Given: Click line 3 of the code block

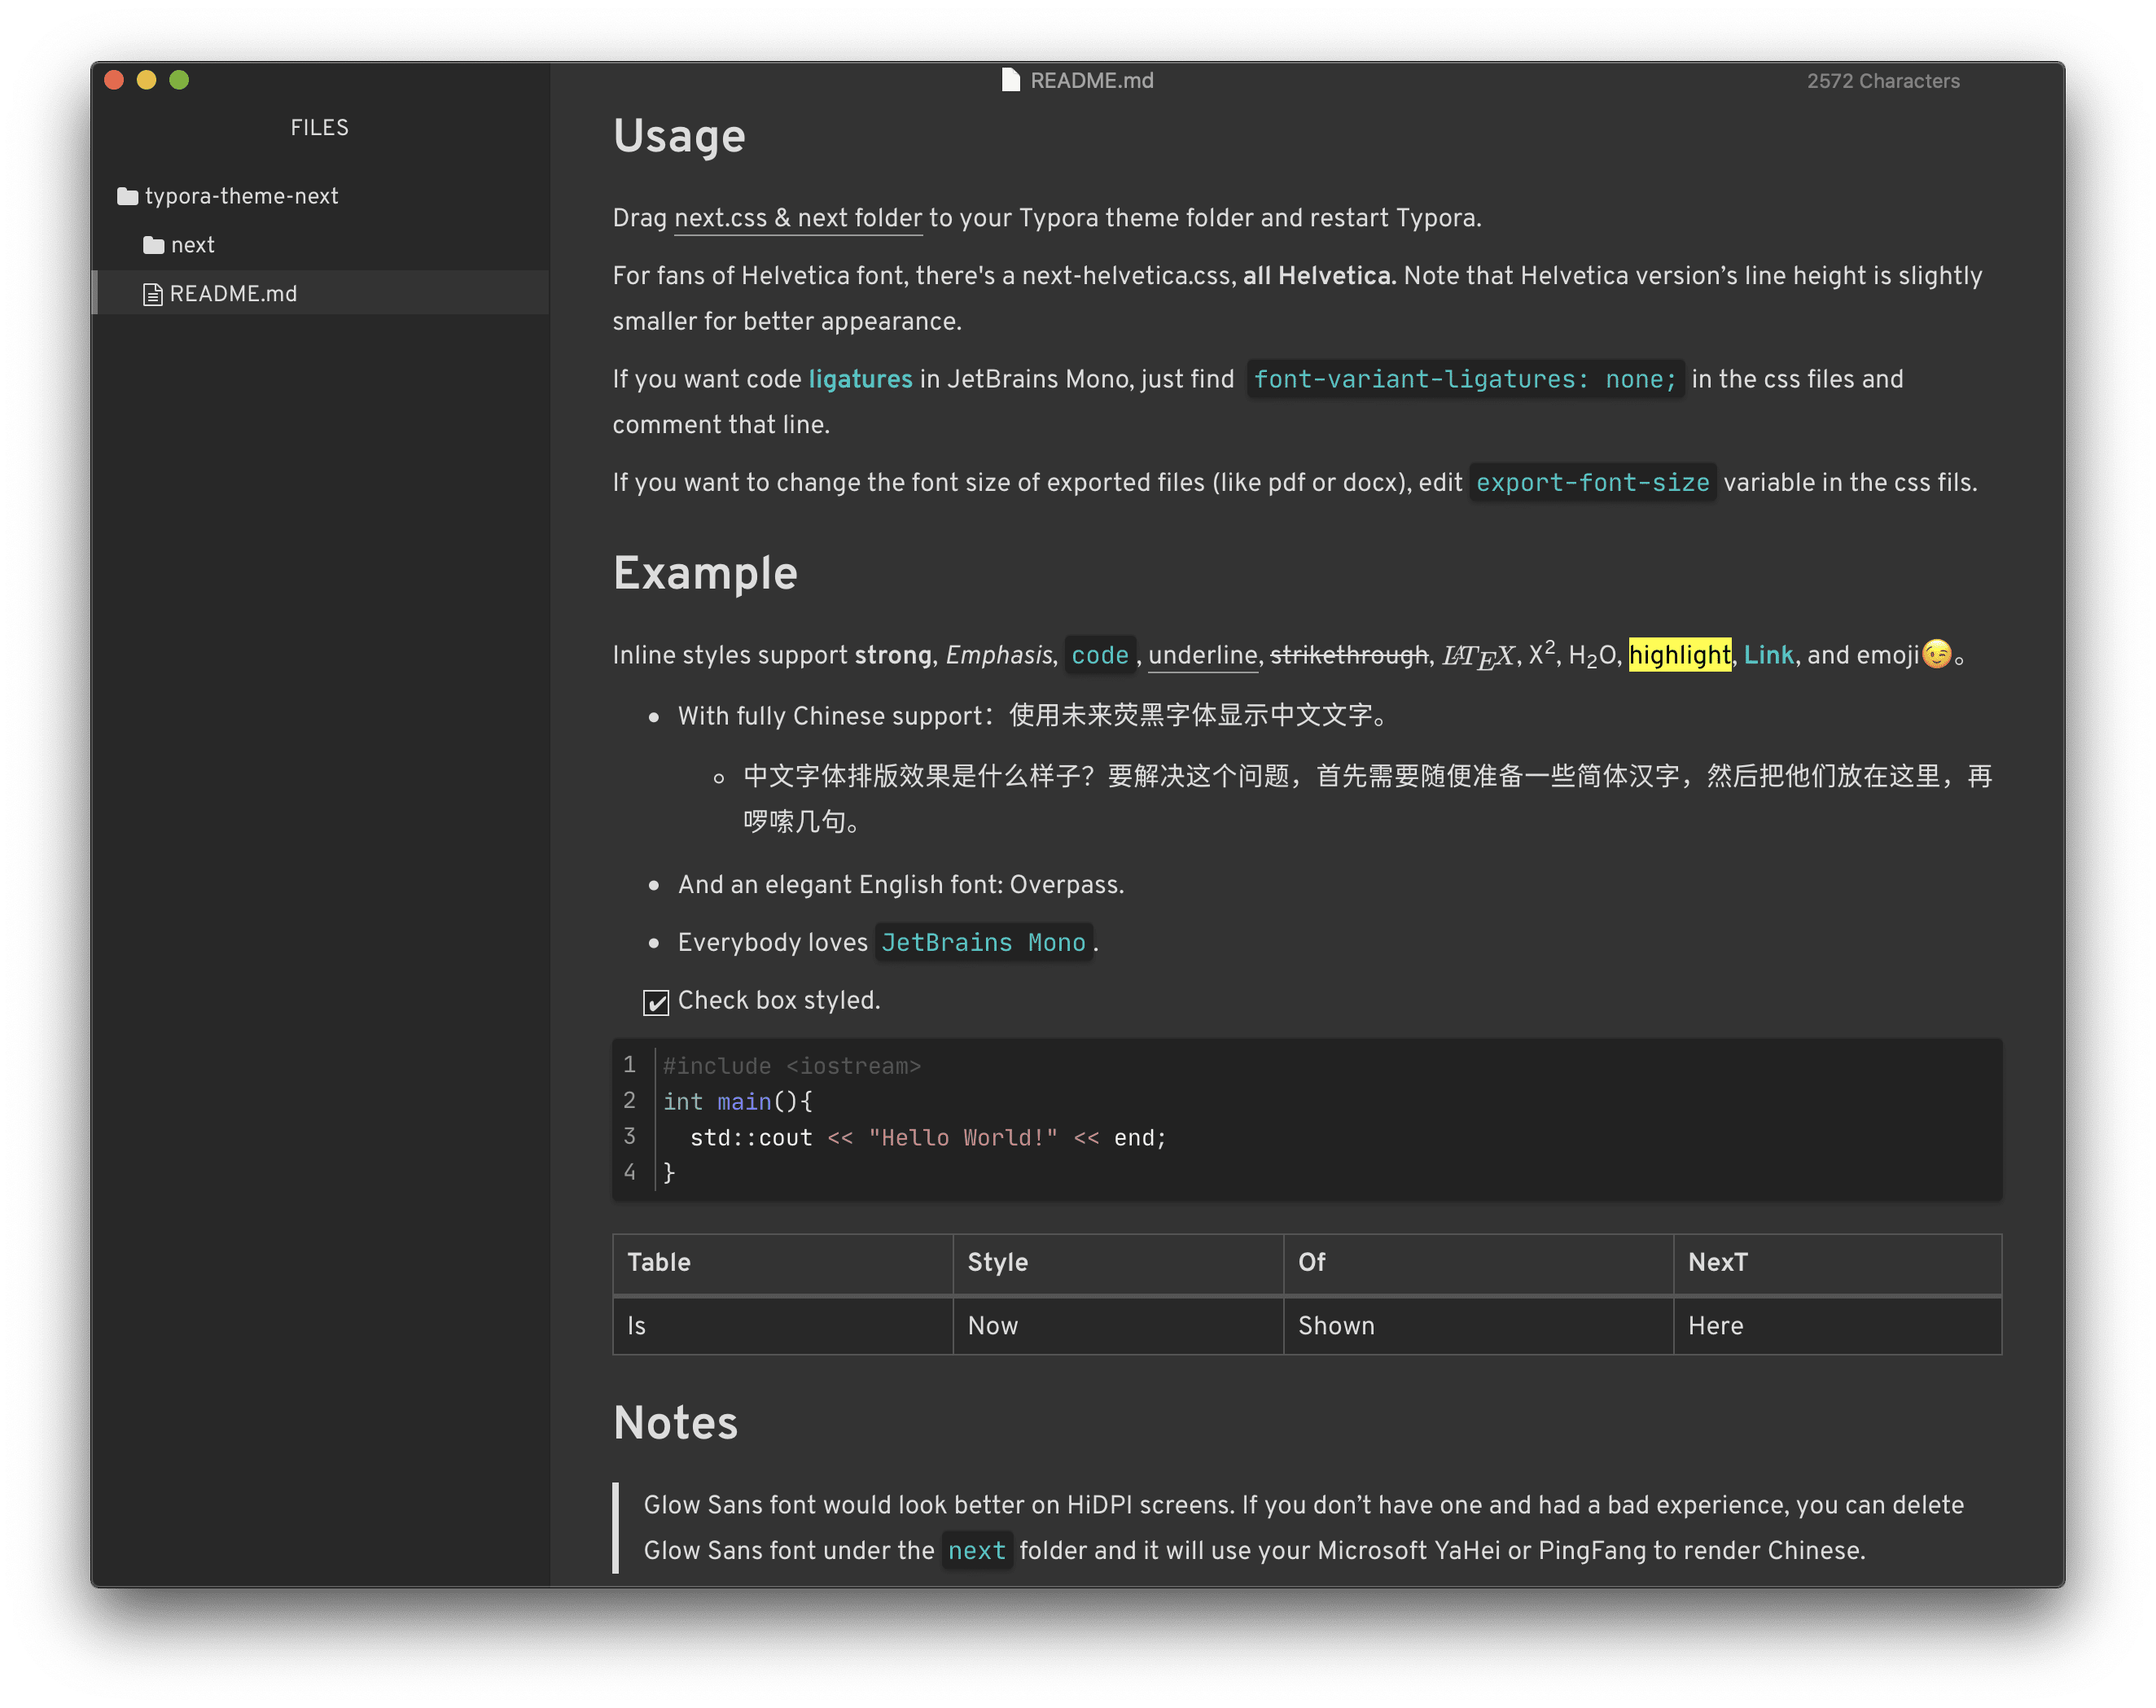Looking at the screenshot, I should coord(927,1137).
